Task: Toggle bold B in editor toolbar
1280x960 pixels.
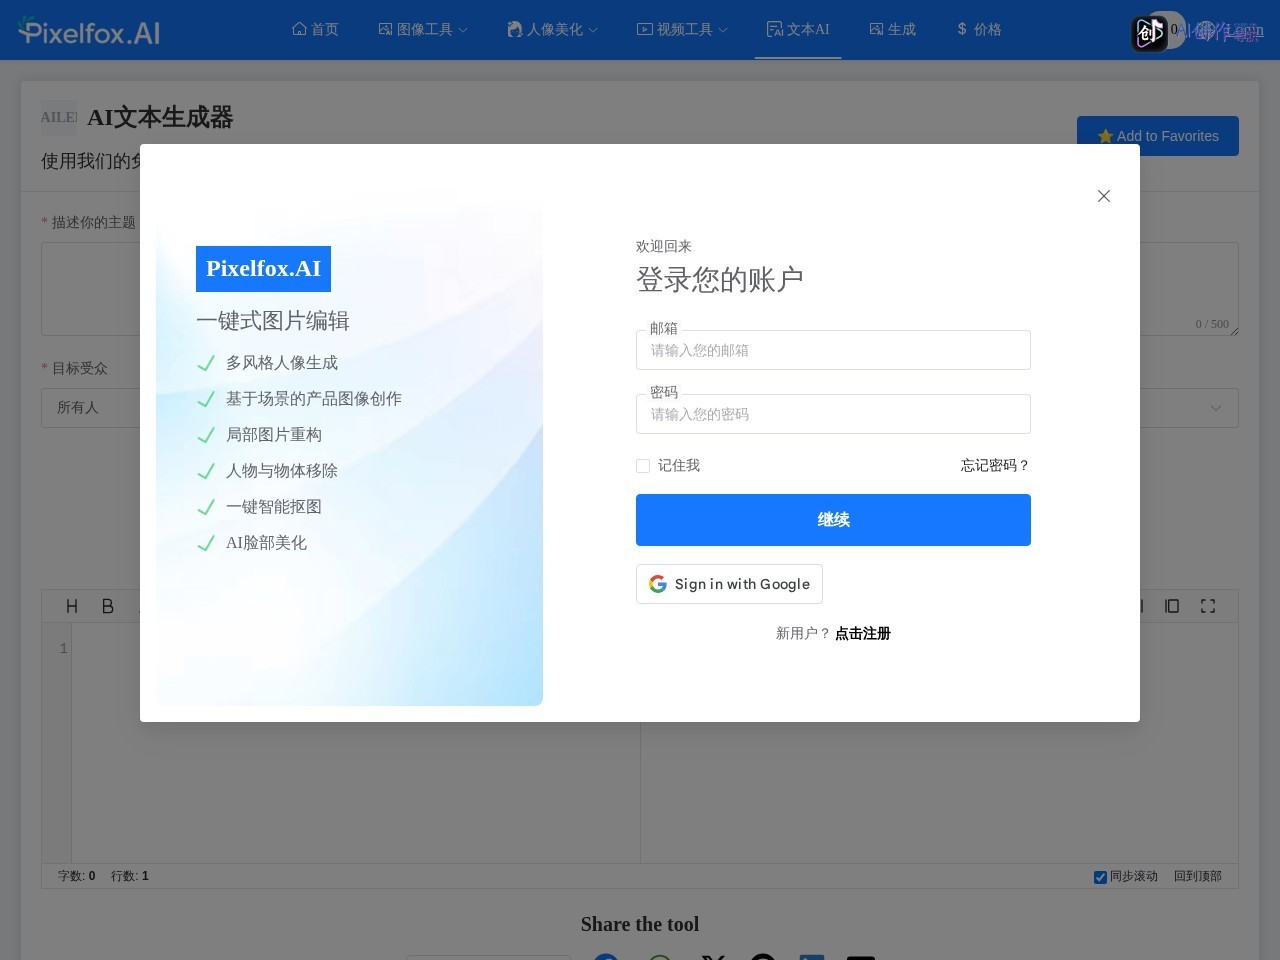Action: coord(108,606)
